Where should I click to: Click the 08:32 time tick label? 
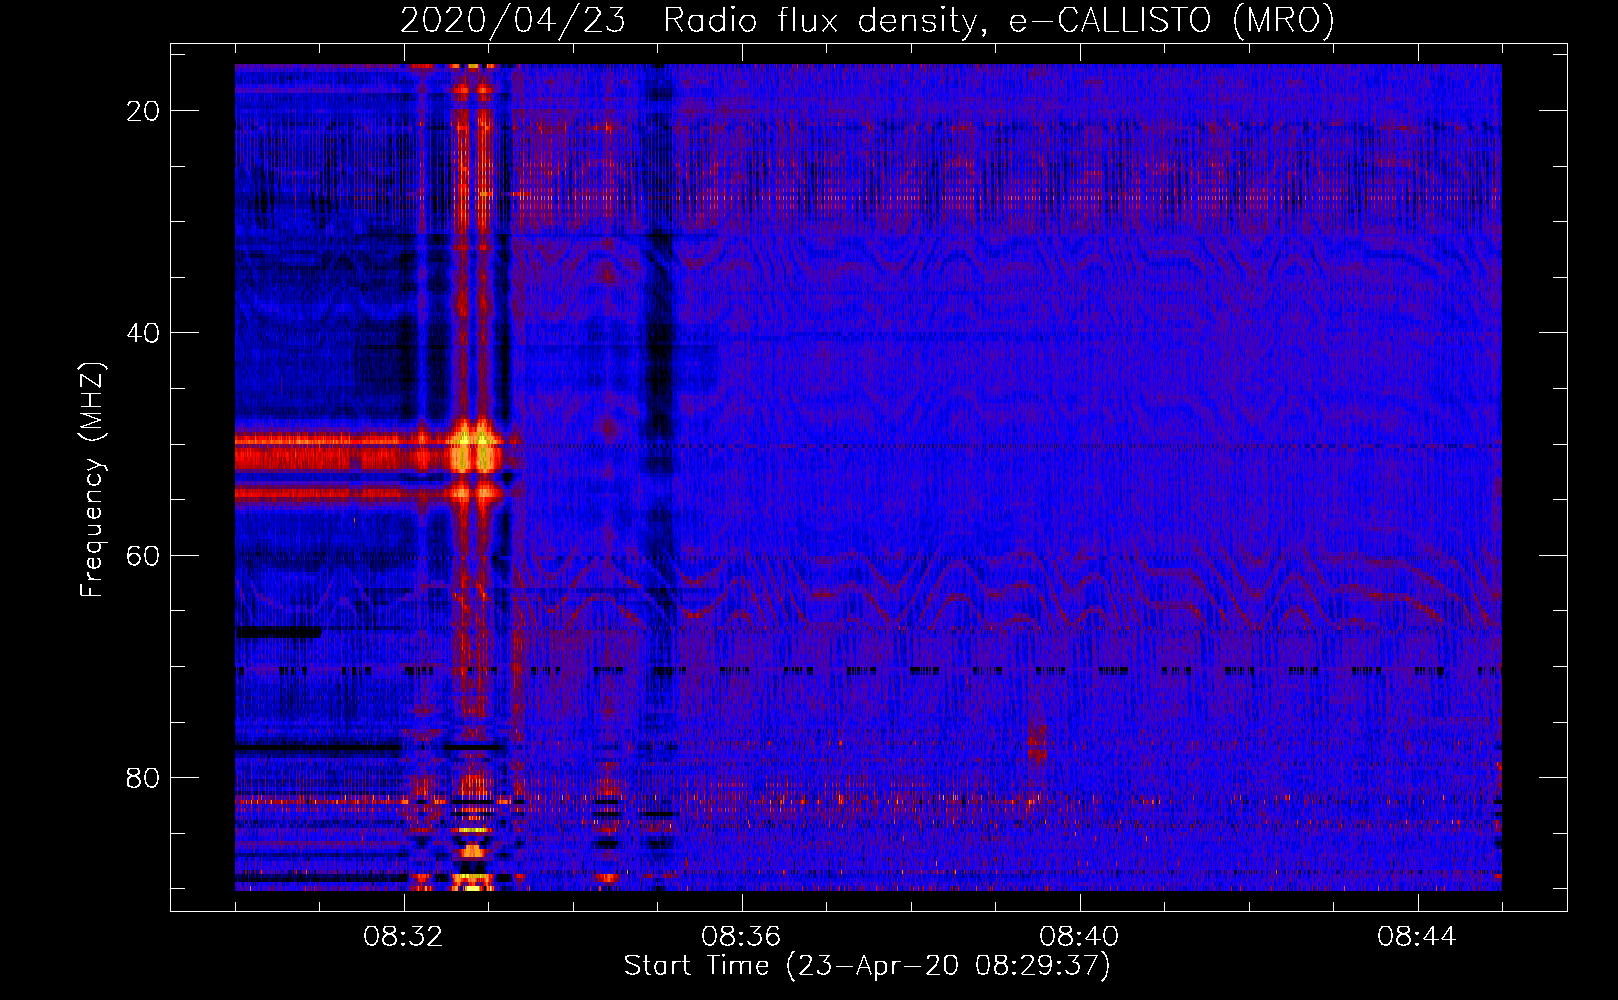coord(403,937)
